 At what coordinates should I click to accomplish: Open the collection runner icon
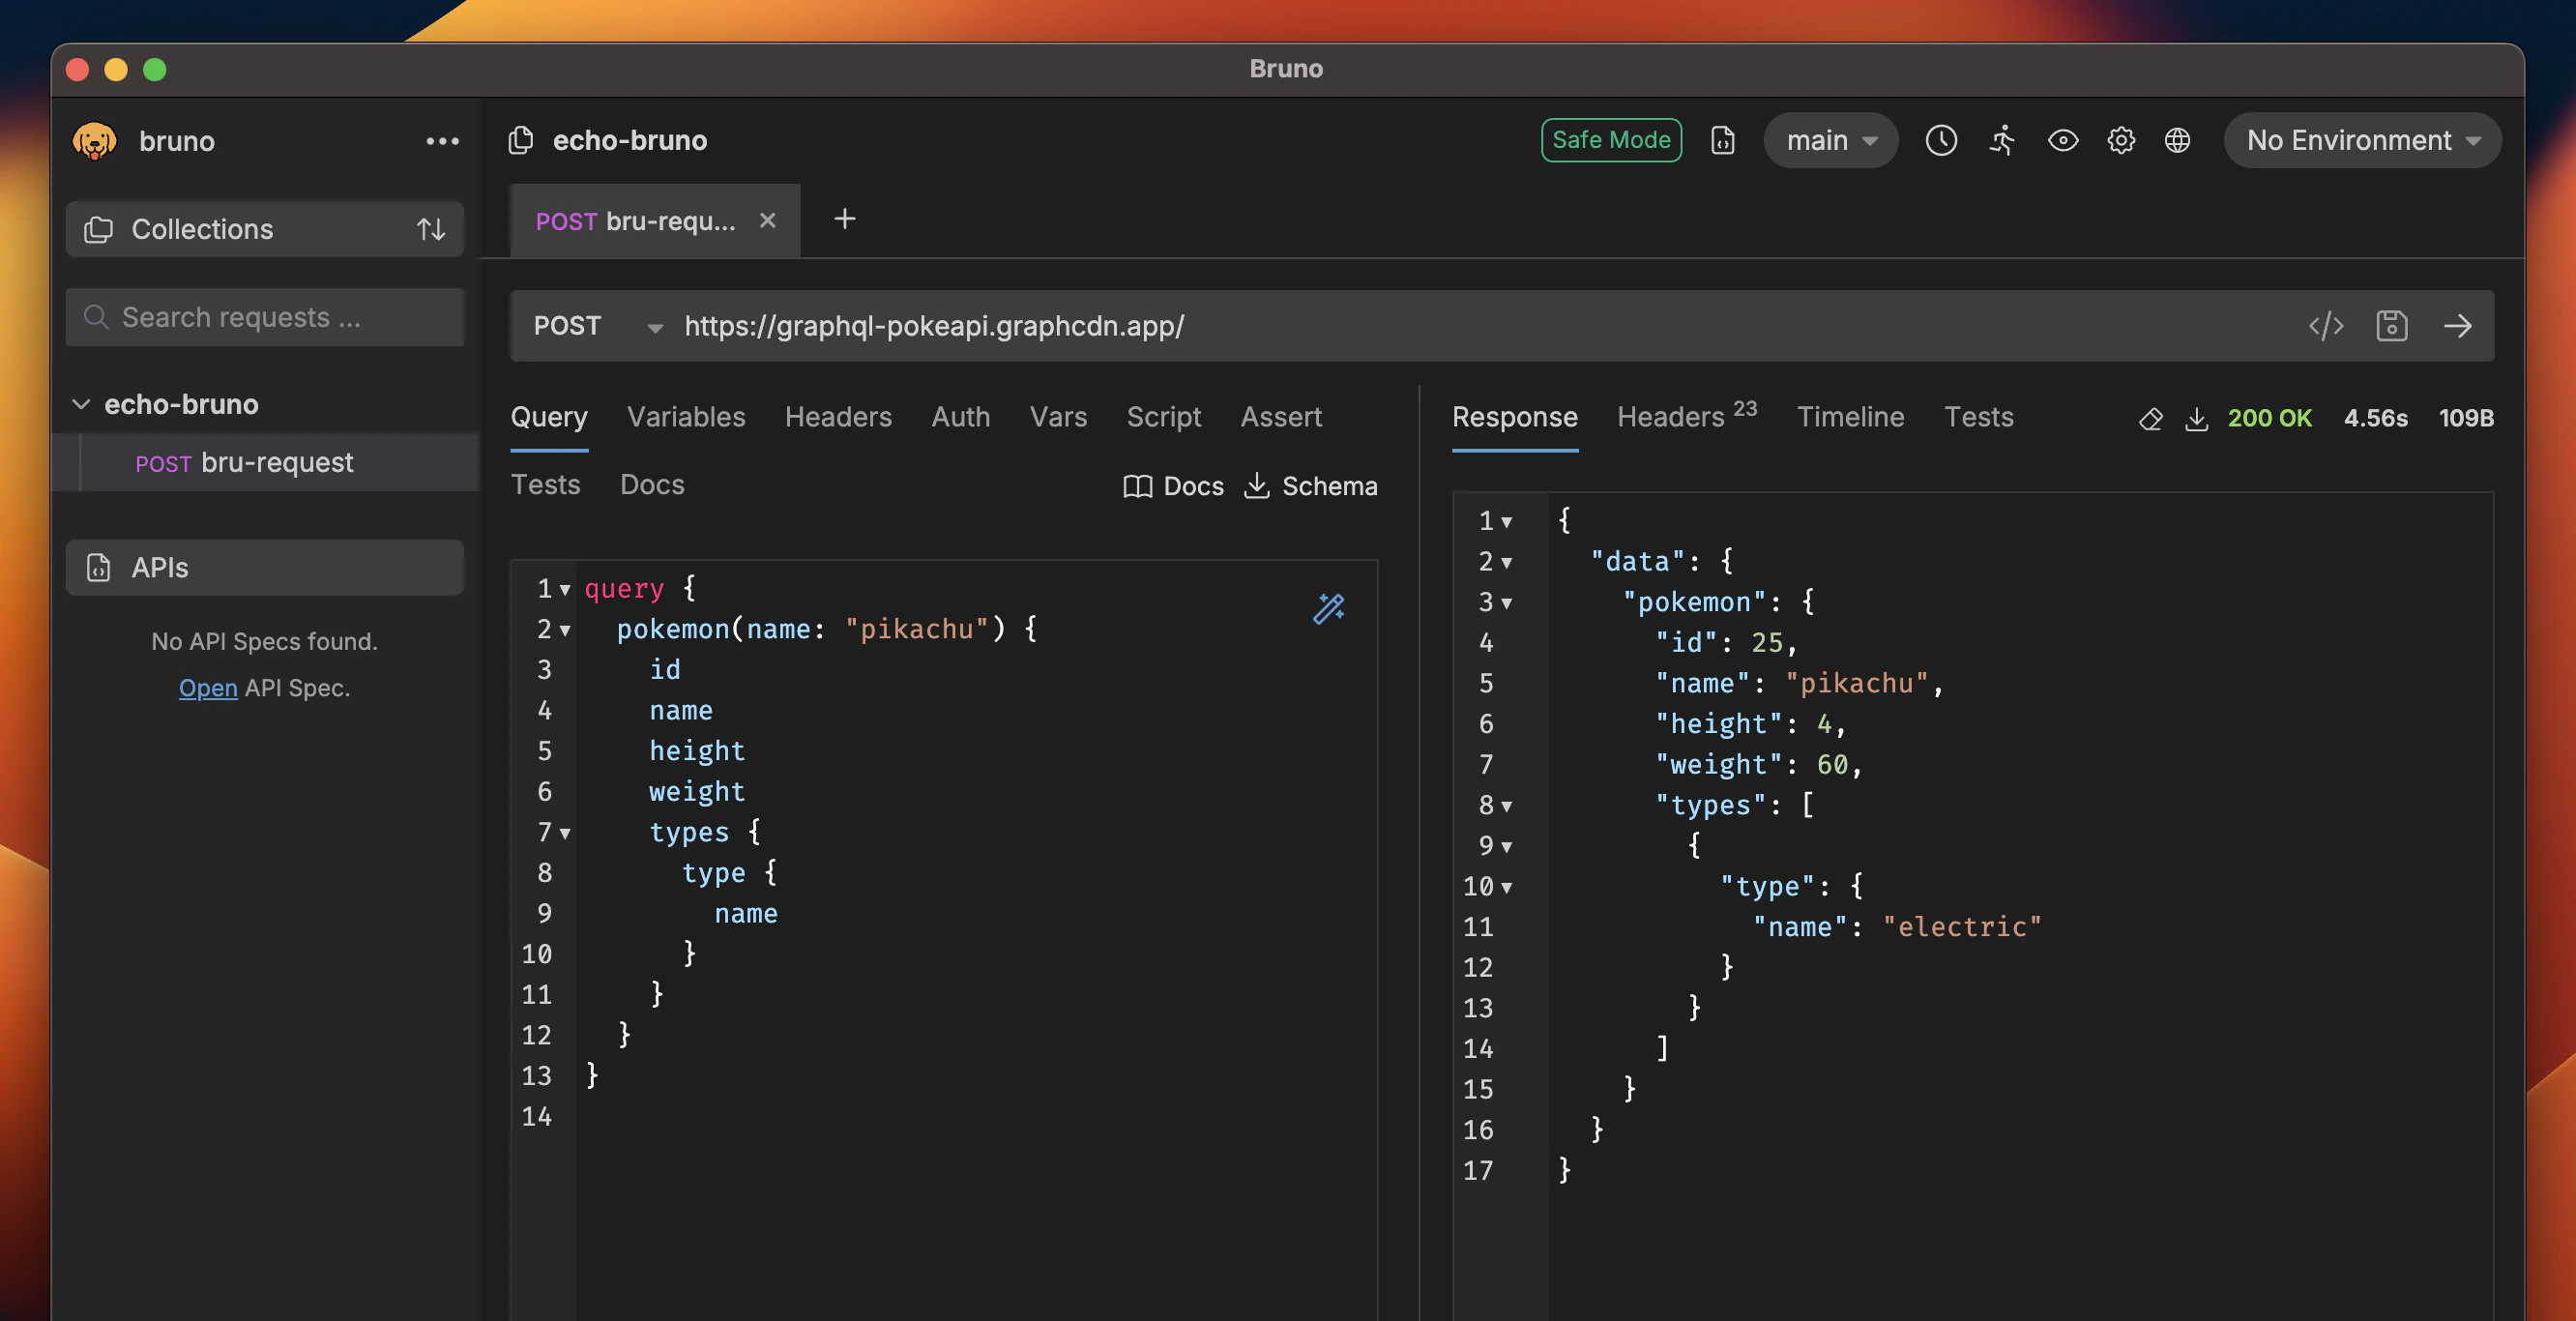(2002, 141)
